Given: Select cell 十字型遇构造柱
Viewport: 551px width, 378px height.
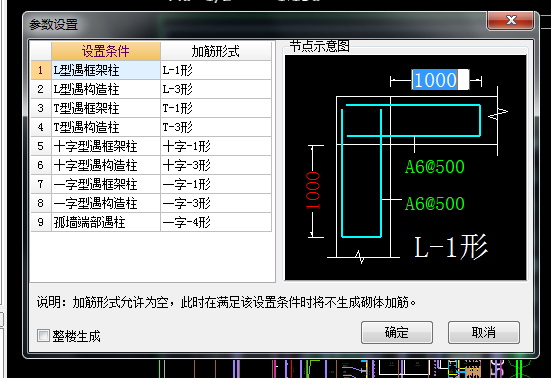Looking at the screenshot, I should click(106, 165).
